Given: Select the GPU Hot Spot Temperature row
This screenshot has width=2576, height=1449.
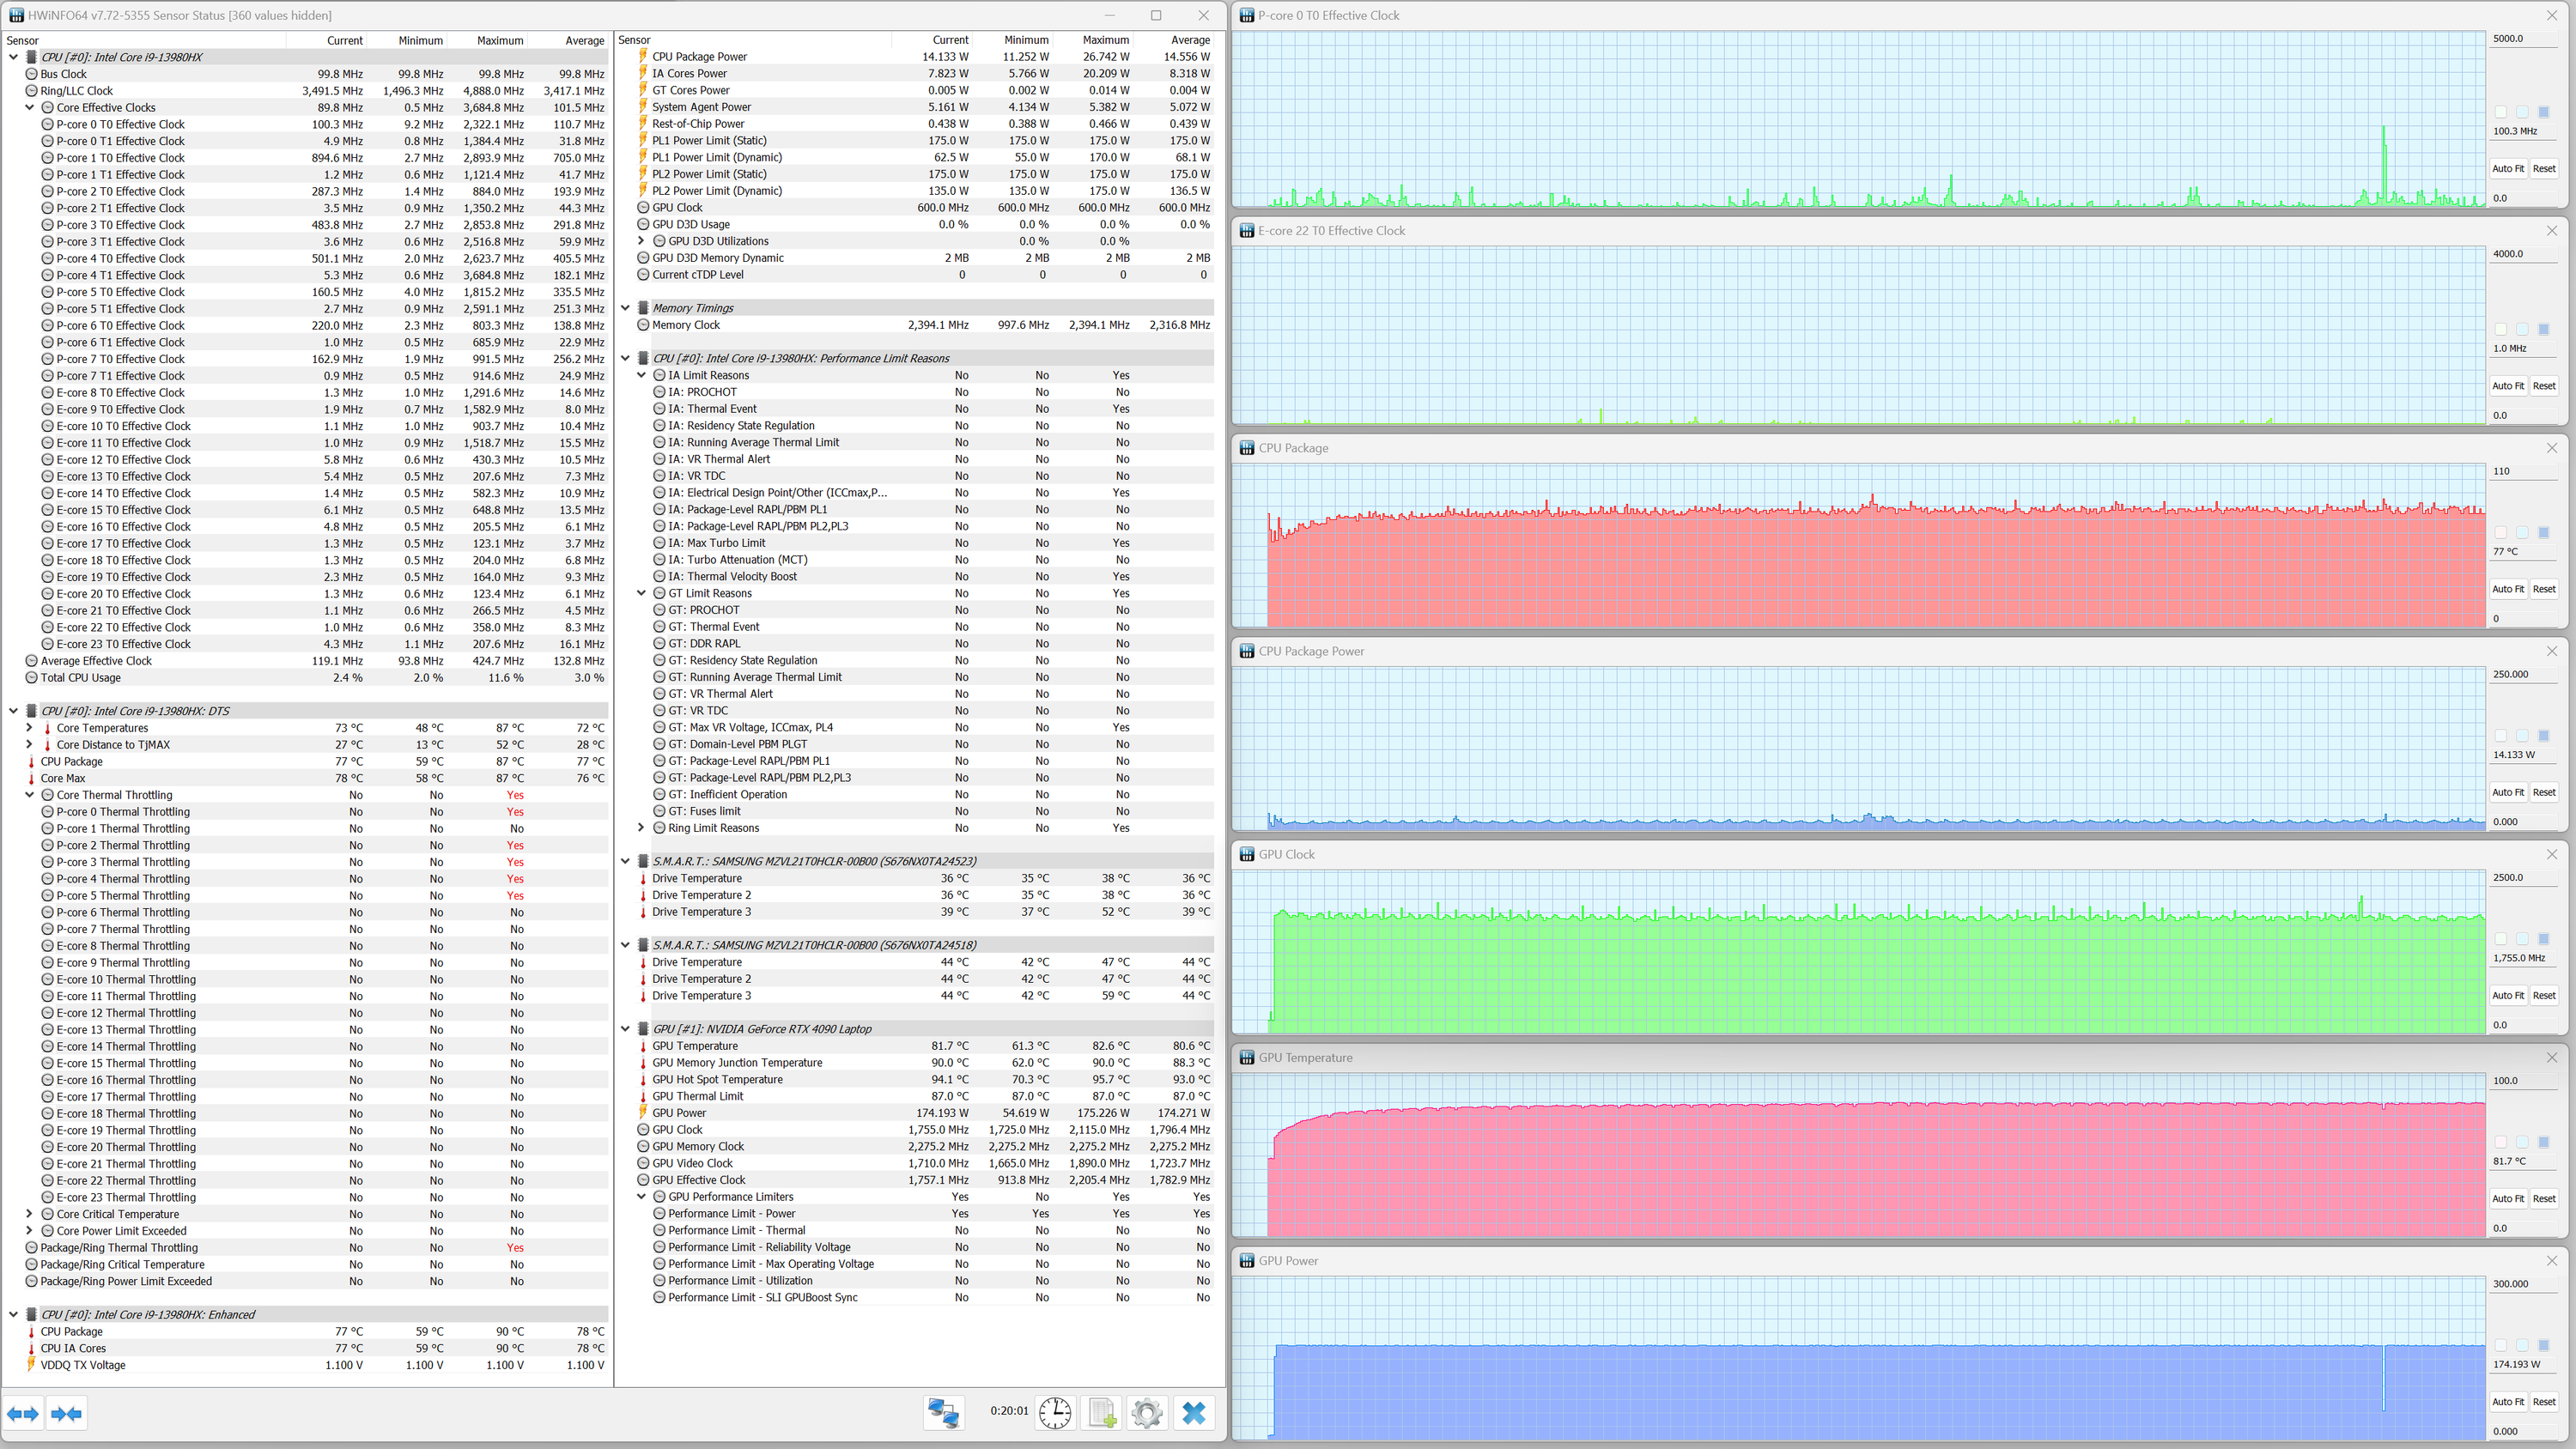Looking at the screenshot, I should coord(717,1079).
